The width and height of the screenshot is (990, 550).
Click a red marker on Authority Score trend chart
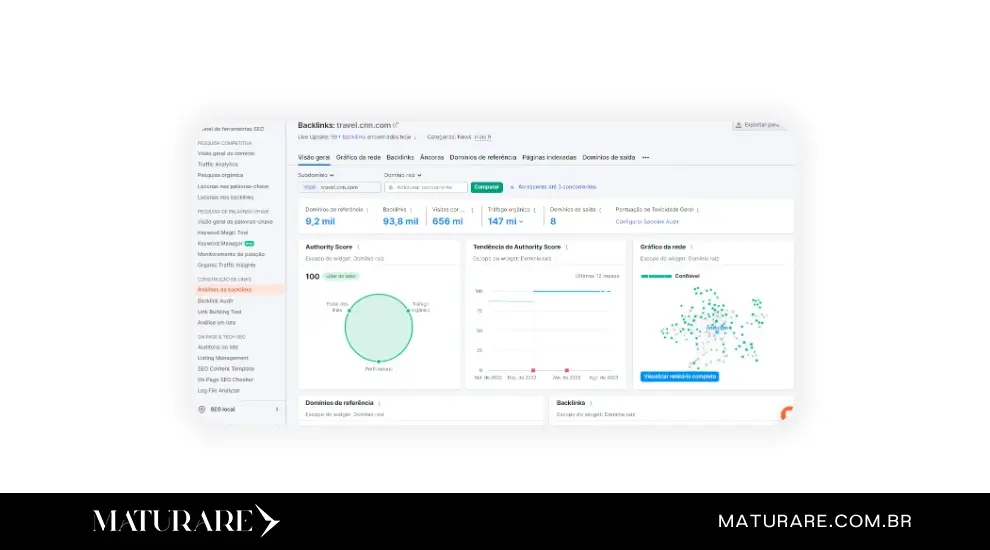pos(533,370)
